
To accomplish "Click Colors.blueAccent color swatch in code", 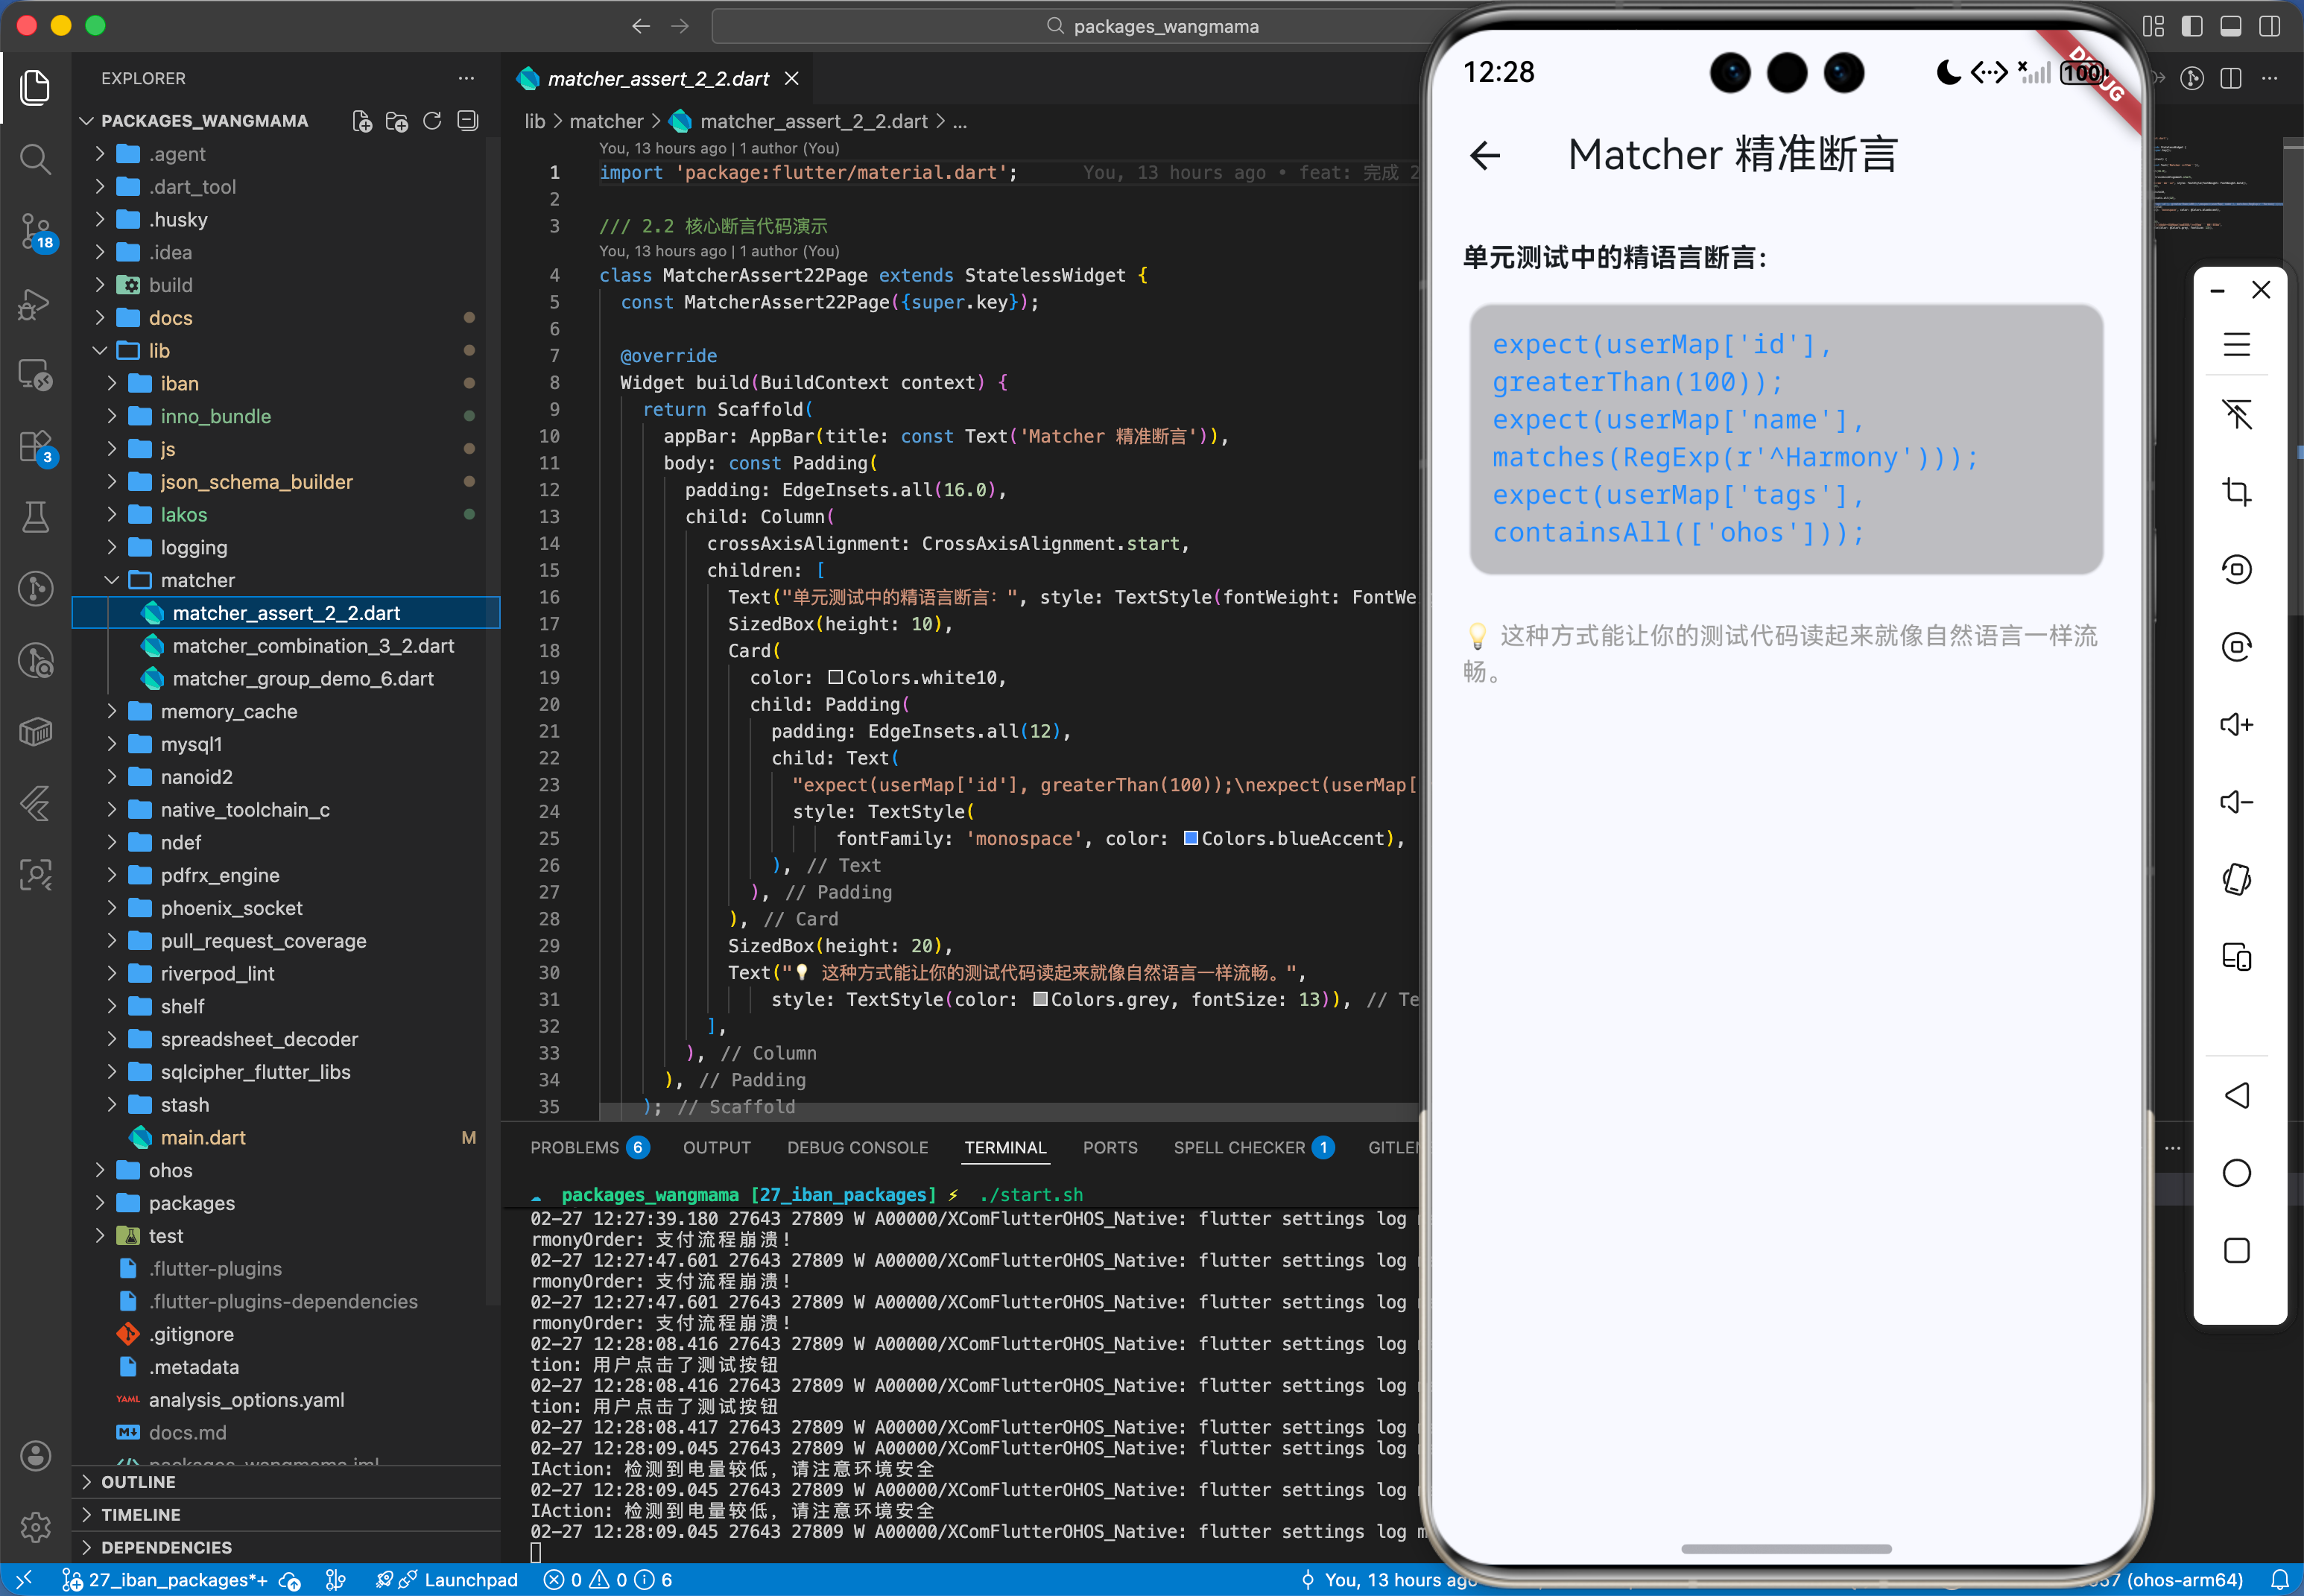I will coord(1191,838).
